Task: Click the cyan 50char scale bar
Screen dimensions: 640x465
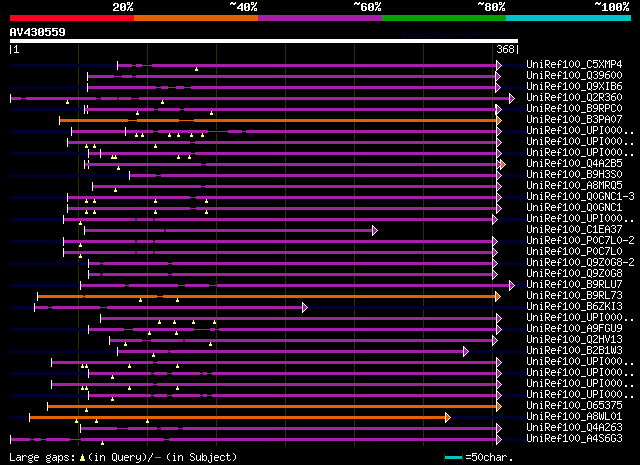Action: tap(453, 457)
